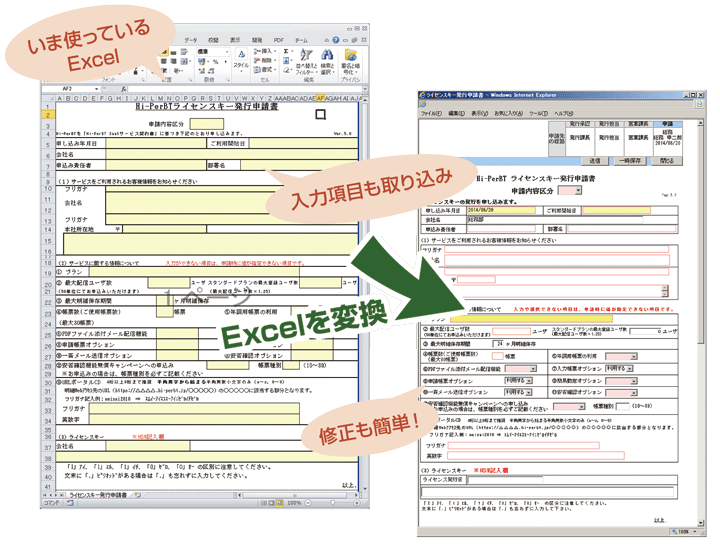This screenshot has height=551, width=720.
Task: Click the wrap text icon
Action: [x=184, y=51]
